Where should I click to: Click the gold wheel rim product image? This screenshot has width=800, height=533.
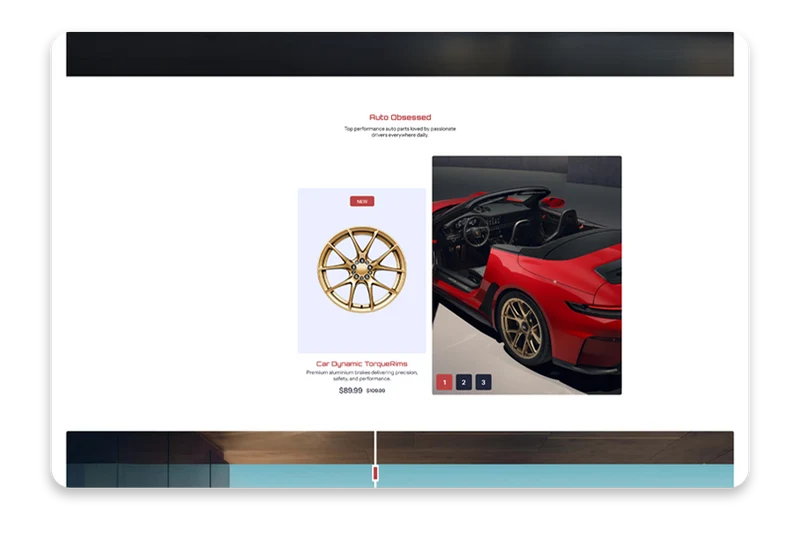362,270
